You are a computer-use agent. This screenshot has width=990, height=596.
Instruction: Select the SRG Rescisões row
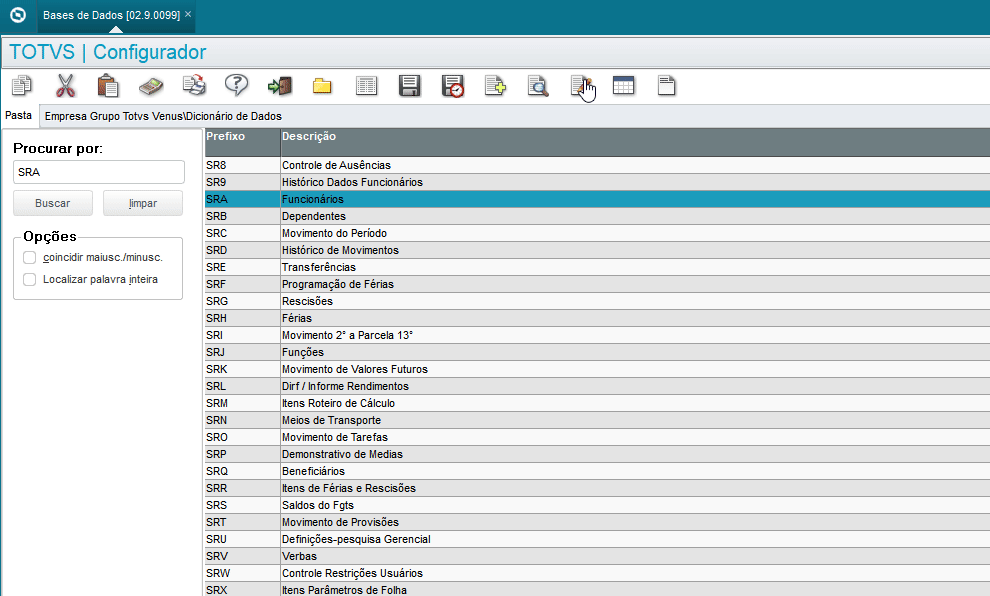point(597,301)
